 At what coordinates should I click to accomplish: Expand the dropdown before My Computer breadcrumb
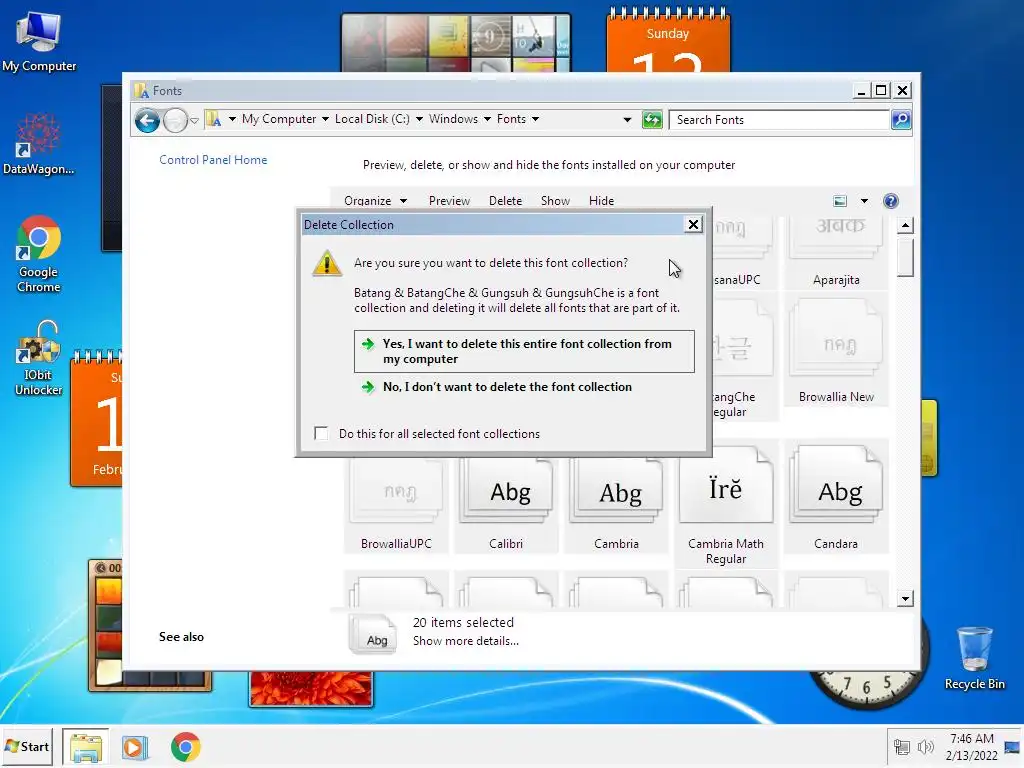point(232,119)
